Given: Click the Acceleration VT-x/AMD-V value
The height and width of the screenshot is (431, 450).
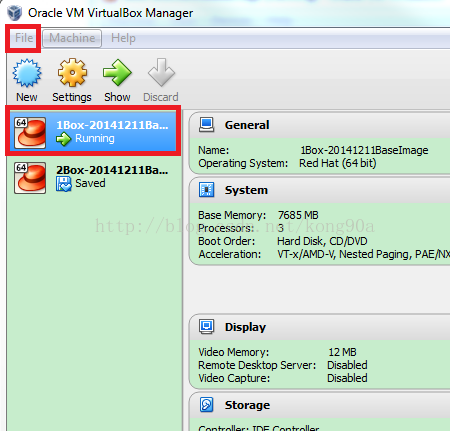Looking at the screenshot, I should tap(363, 254).
